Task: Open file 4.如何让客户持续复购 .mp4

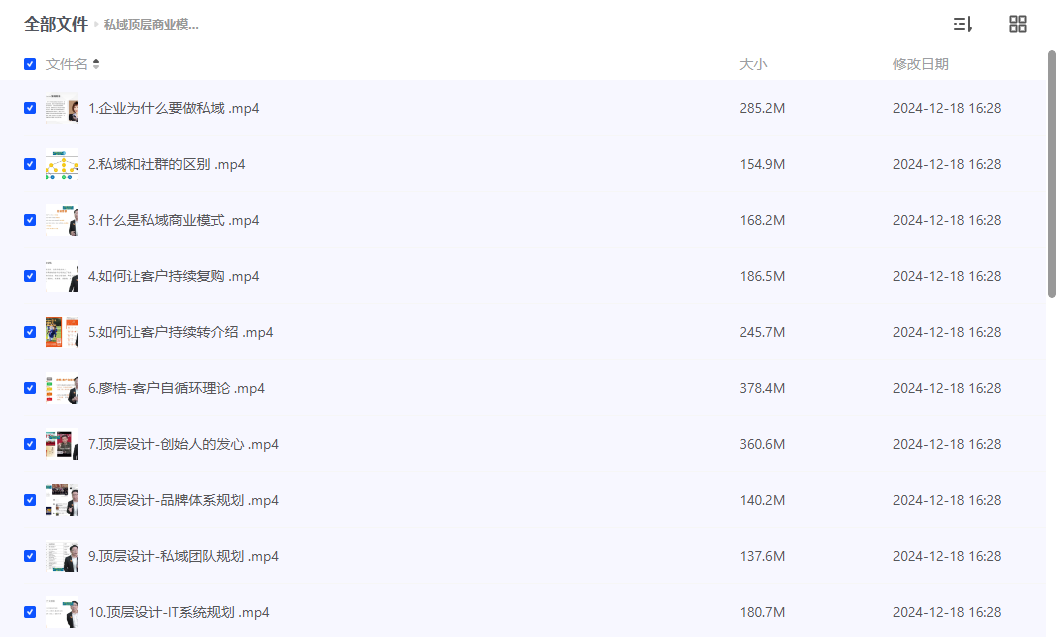Action: click(173, 276)
